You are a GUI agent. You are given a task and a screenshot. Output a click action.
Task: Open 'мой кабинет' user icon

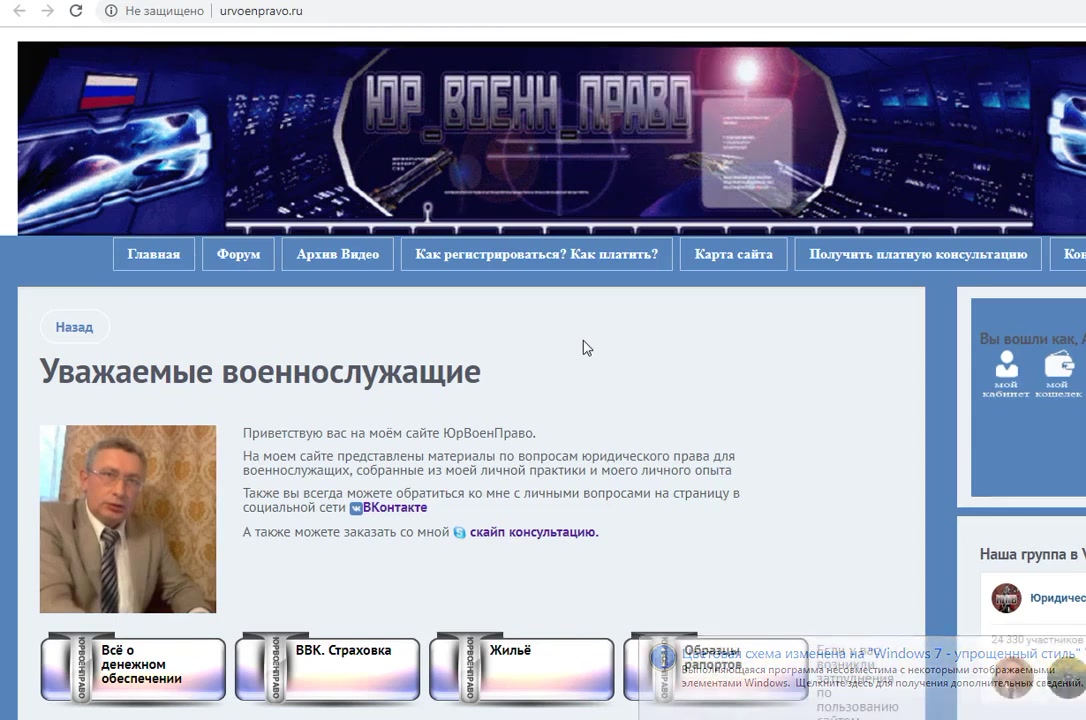(1006, 374)
